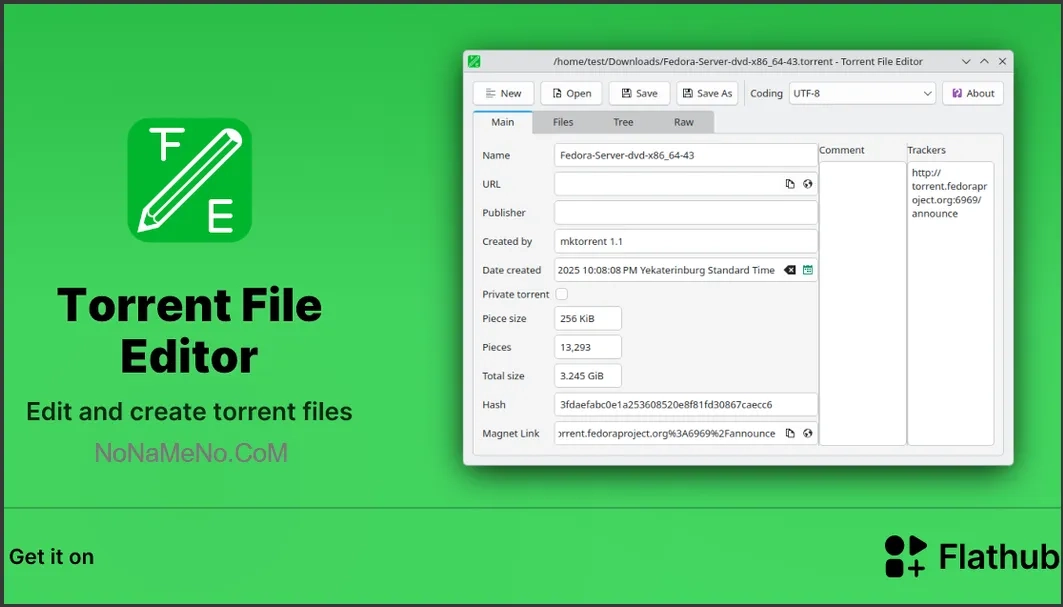Open Magnet Link via globe icon
1063x607 pixels.
tap(808, 433)
